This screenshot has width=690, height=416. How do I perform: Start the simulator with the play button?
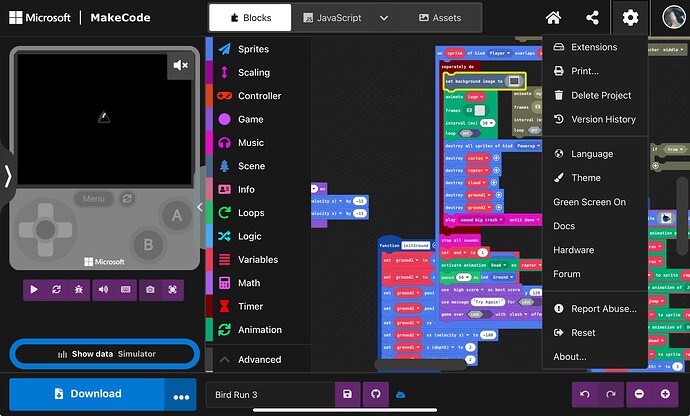click(x=34, y=289)
